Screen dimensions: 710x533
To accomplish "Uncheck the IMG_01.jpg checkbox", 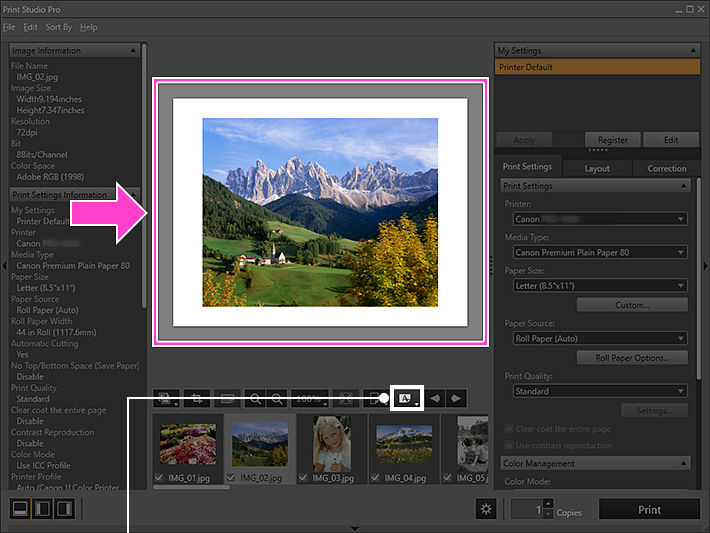I will [160, 478].
